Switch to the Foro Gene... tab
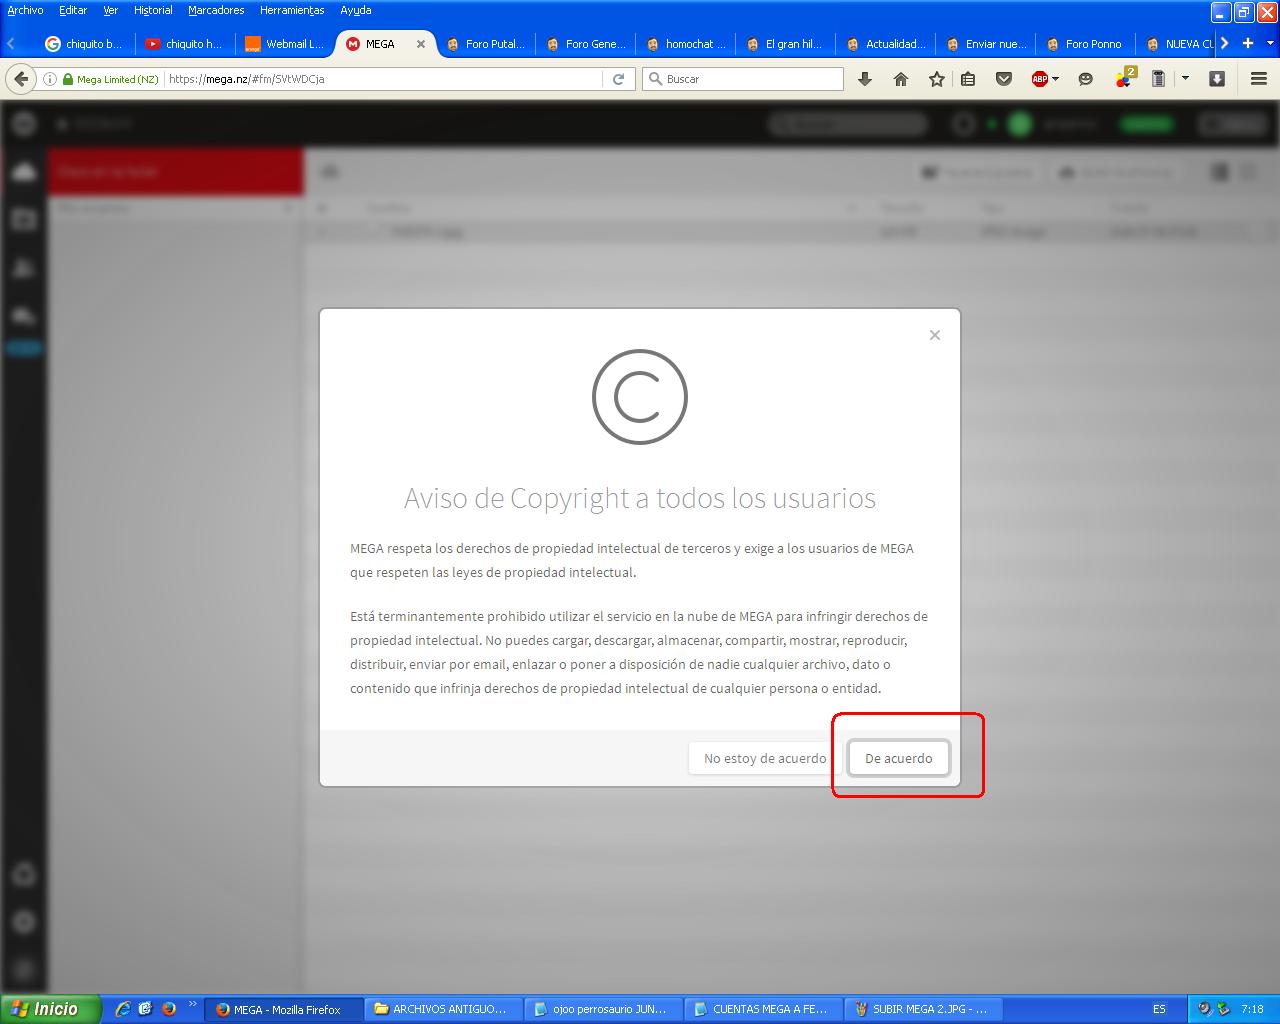 click(585, 44)
